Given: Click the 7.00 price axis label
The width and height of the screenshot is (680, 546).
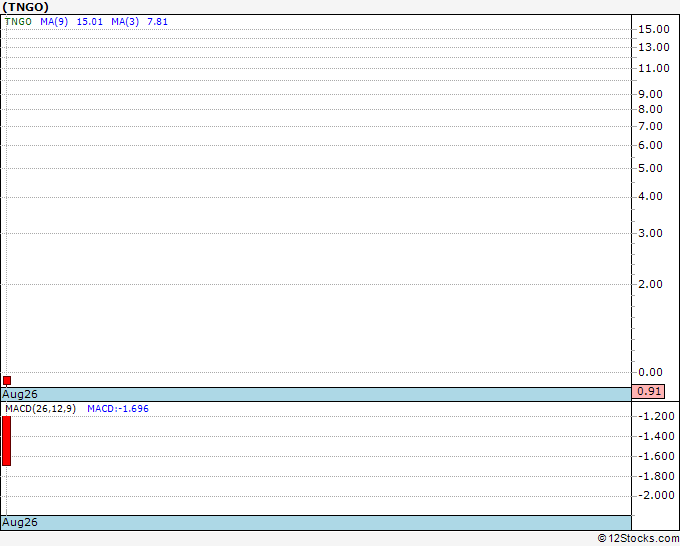Looking at the screenshot, I should click(x=651, y=127).
